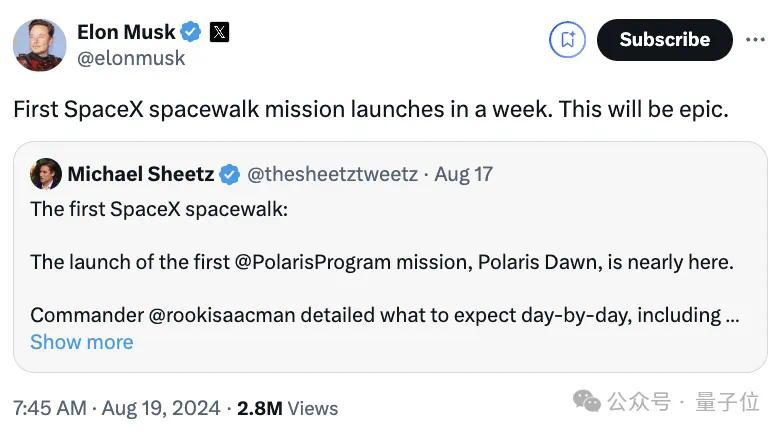This screenshot has width=784, height=432.
Task: Open the quoted tweet's spacewalk headline
Action: [159, 210]
